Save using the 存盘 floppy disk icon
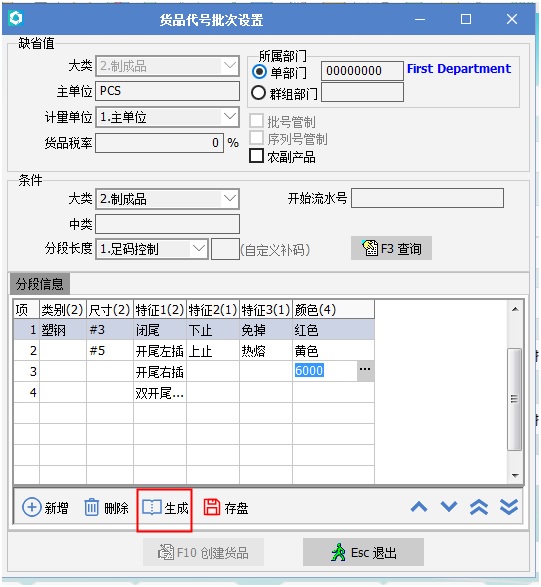This screenshot has width=541, height=587. (x=212, y=508)
